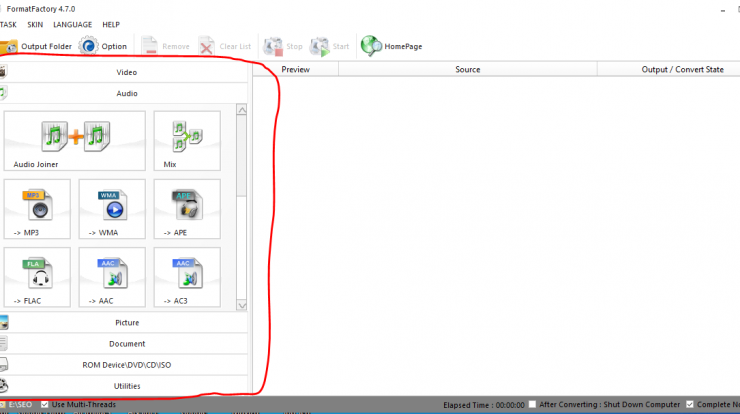Click the audio list scroll-down arrow
Screen dimensions: 740x414
click(x=242, y=305)
